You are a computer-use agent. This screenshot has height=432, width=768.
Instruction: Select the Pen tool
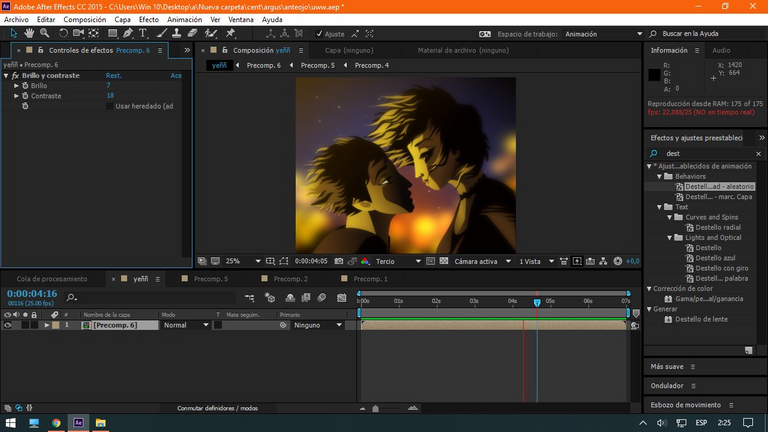pyautogui.click(x=128, y=33)
